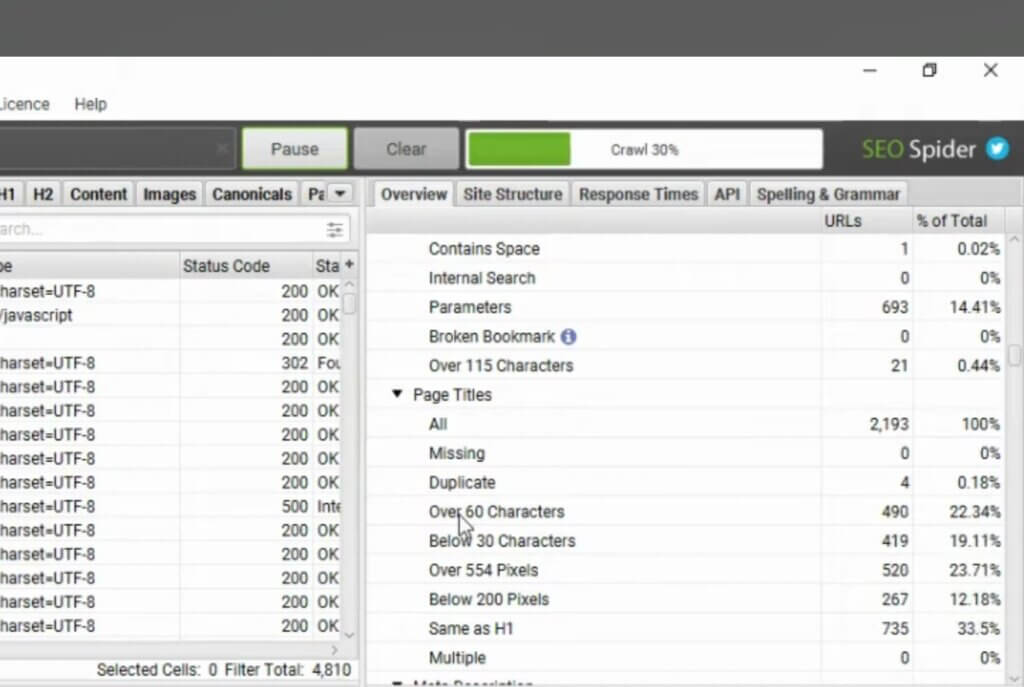
Task: Open the tab overflow dropdown arrow
Action: pos(340,194)
